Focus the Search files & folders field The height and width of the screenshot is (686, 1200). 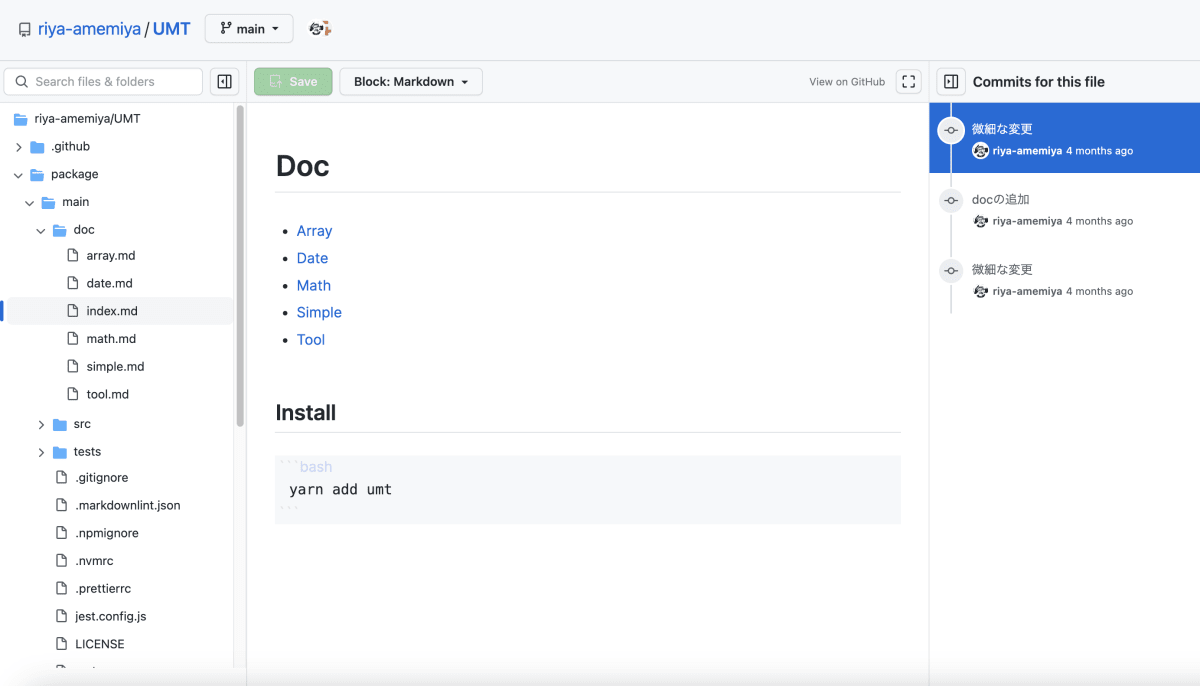[103, 82]
